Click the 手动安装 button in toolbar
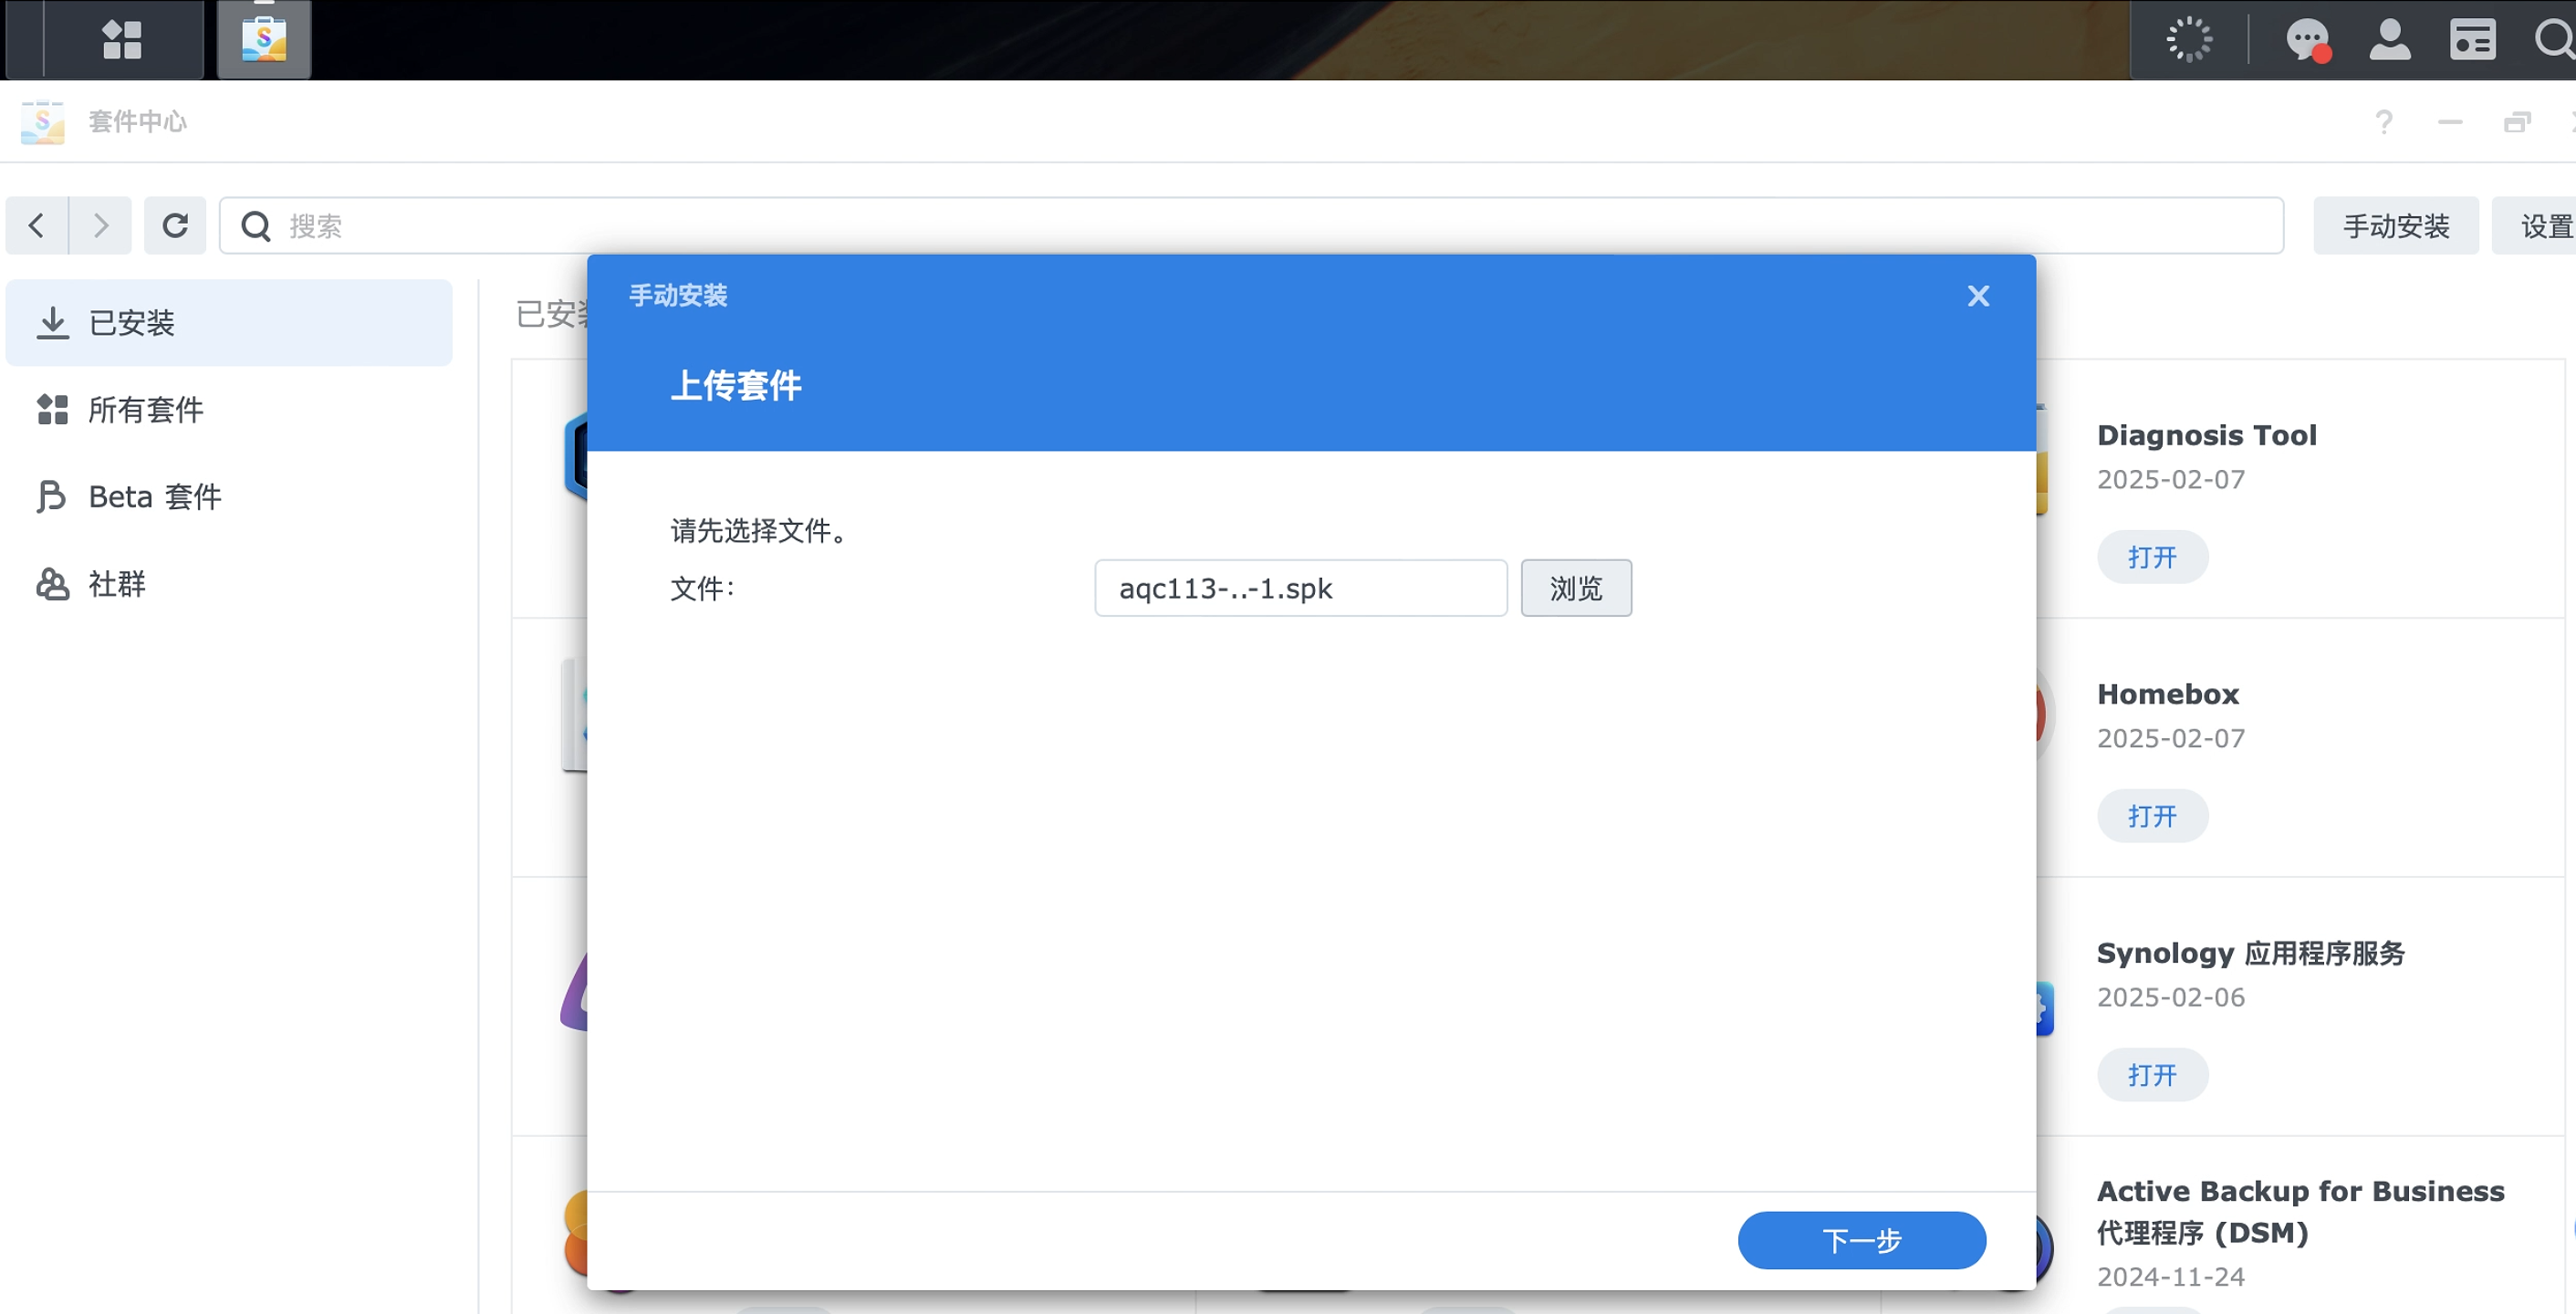The height and width of the screenshot is (1314, 2576). (x=2396, y=226)
